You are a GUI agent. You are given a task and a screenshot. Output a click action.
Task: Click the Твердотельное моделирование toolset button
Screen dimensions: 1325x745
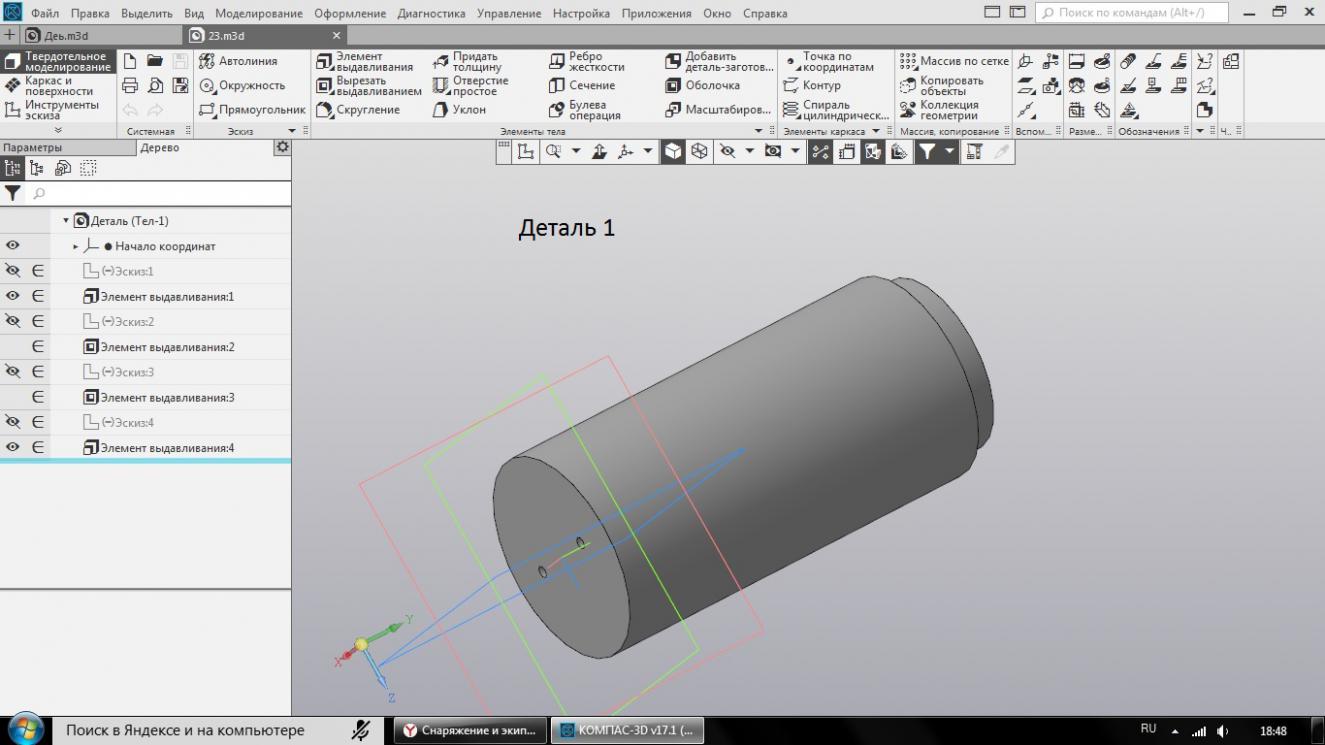[58, 62]
